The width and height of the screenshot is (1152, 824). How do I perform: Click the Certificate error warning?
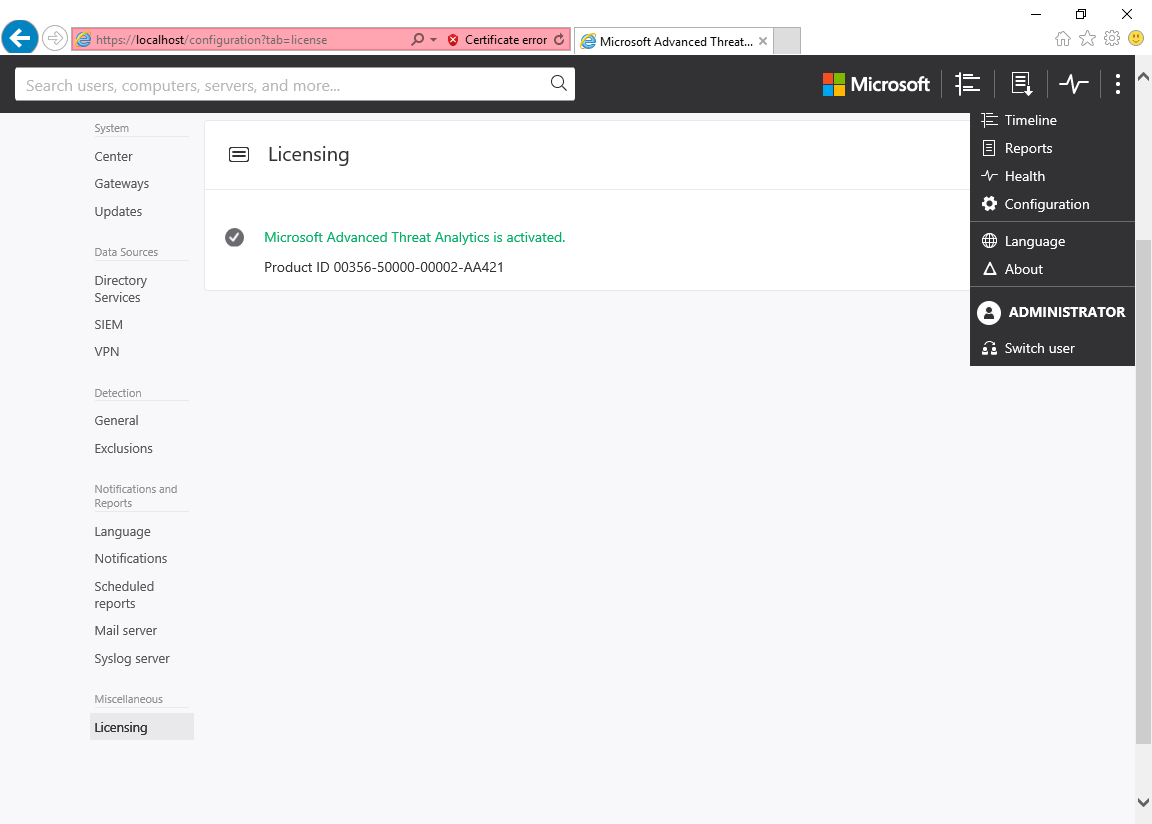coord(497,40)
